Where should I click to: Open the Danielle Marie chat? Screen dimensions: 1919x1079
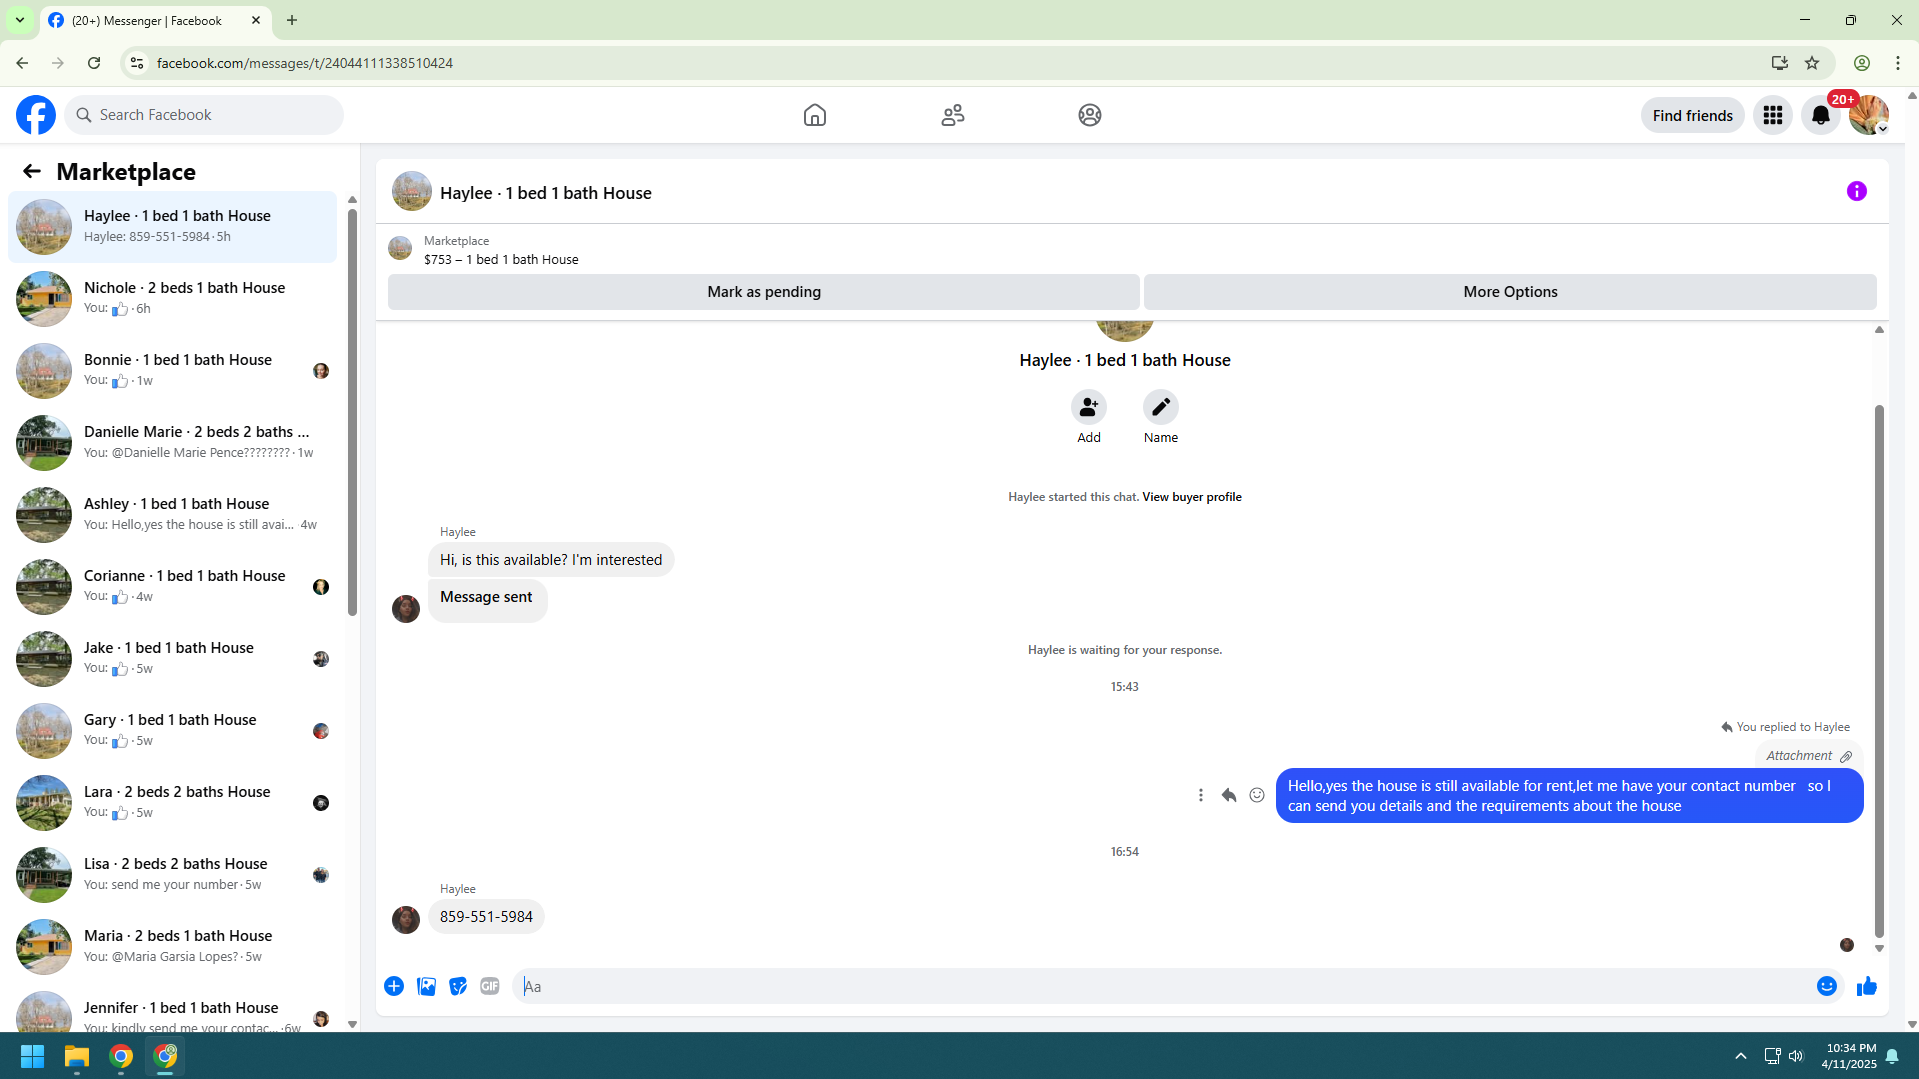172,443
